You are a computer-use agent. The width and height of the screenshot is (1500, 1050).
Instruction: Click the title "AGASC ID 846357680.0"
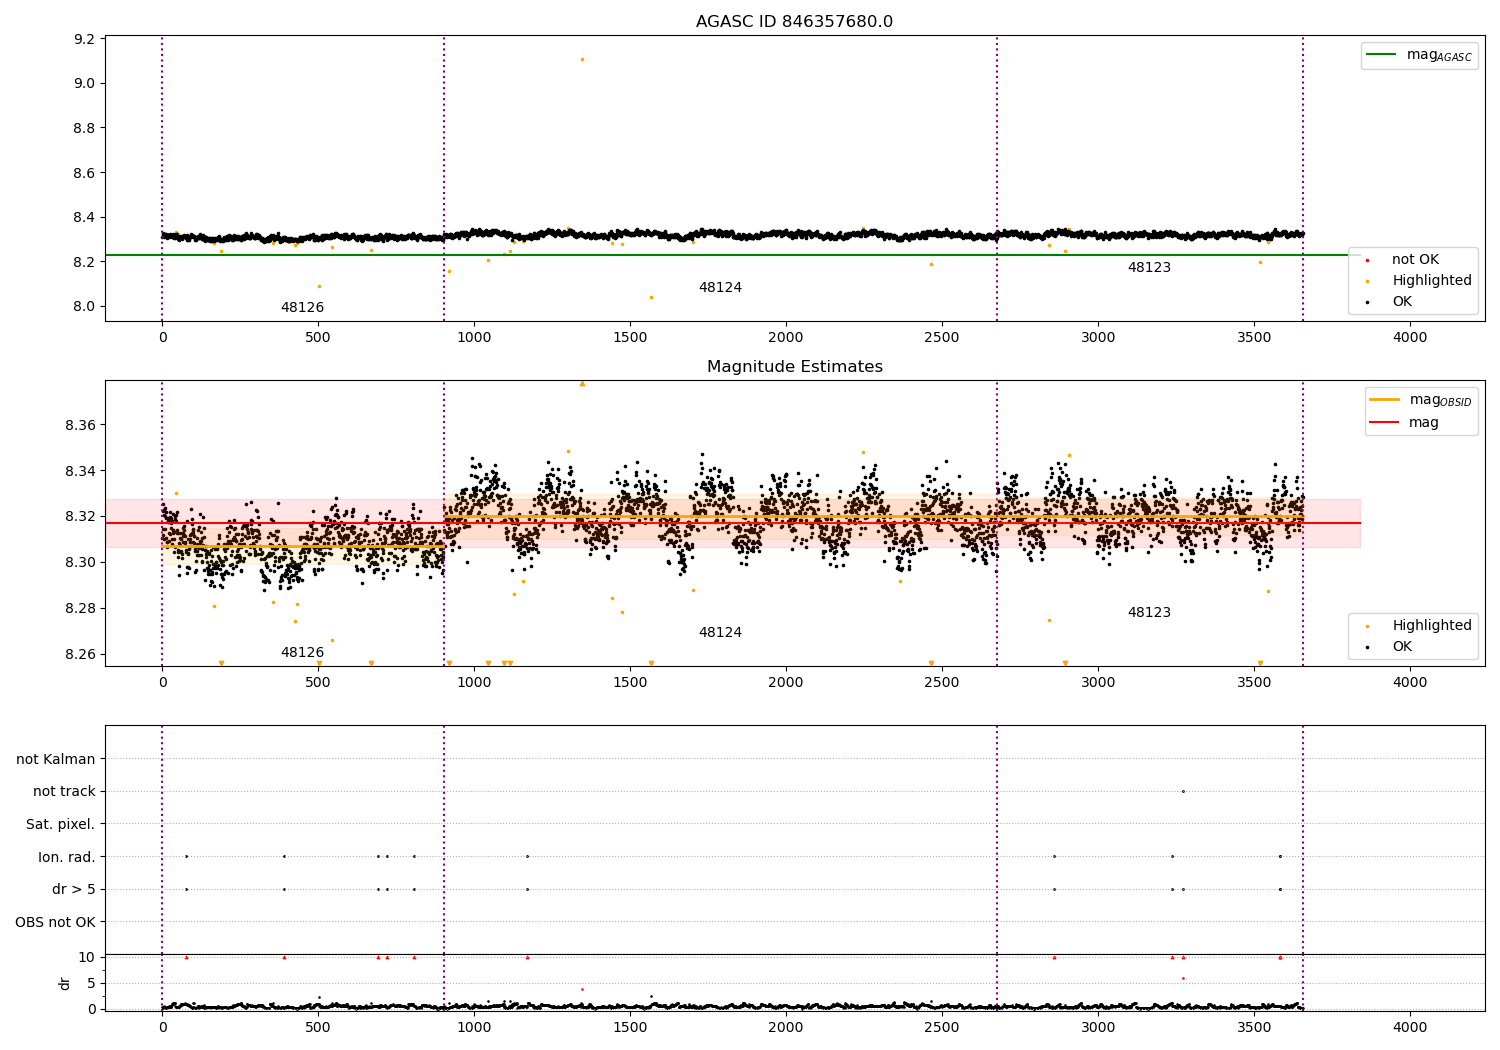(x=794, y=22)
